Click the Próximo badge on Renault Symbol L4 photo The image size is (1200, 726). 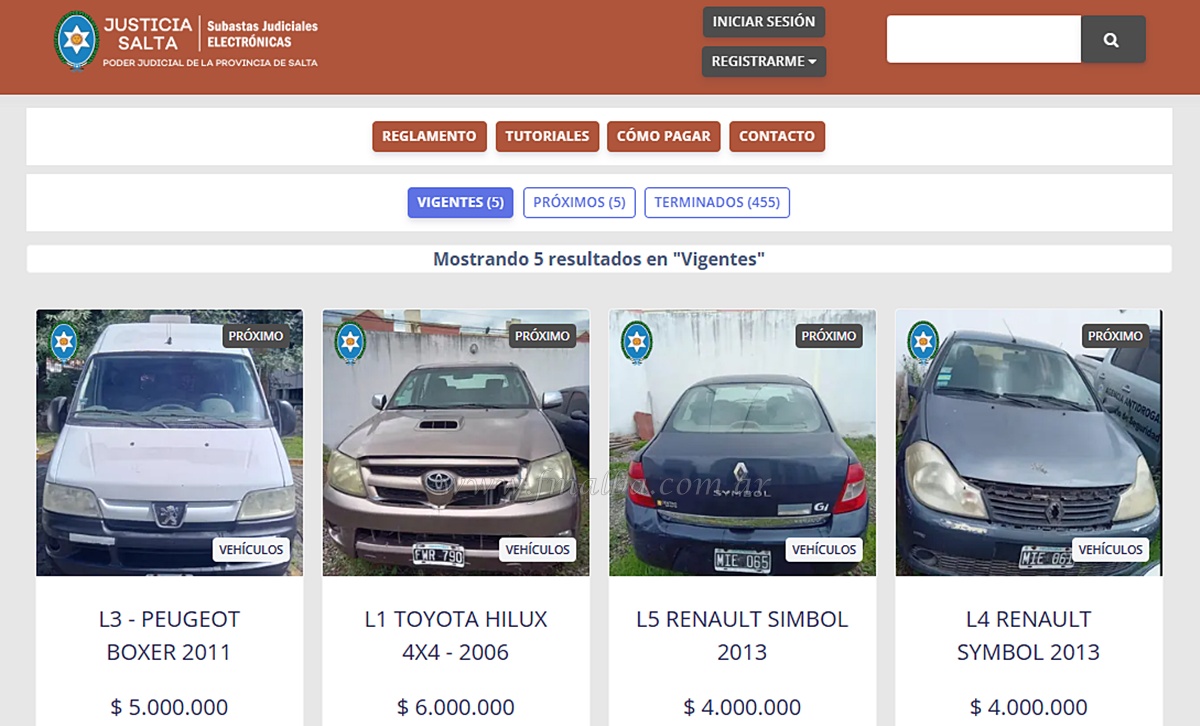[1115, 336]
